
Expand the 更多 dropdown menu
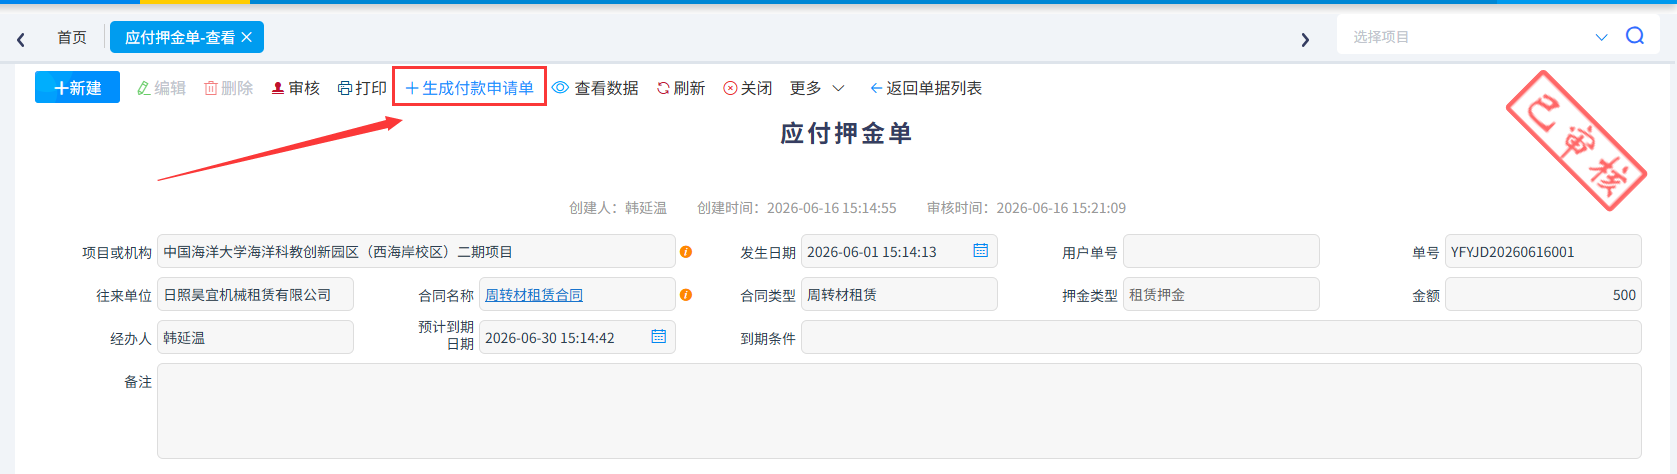point(817,88)
